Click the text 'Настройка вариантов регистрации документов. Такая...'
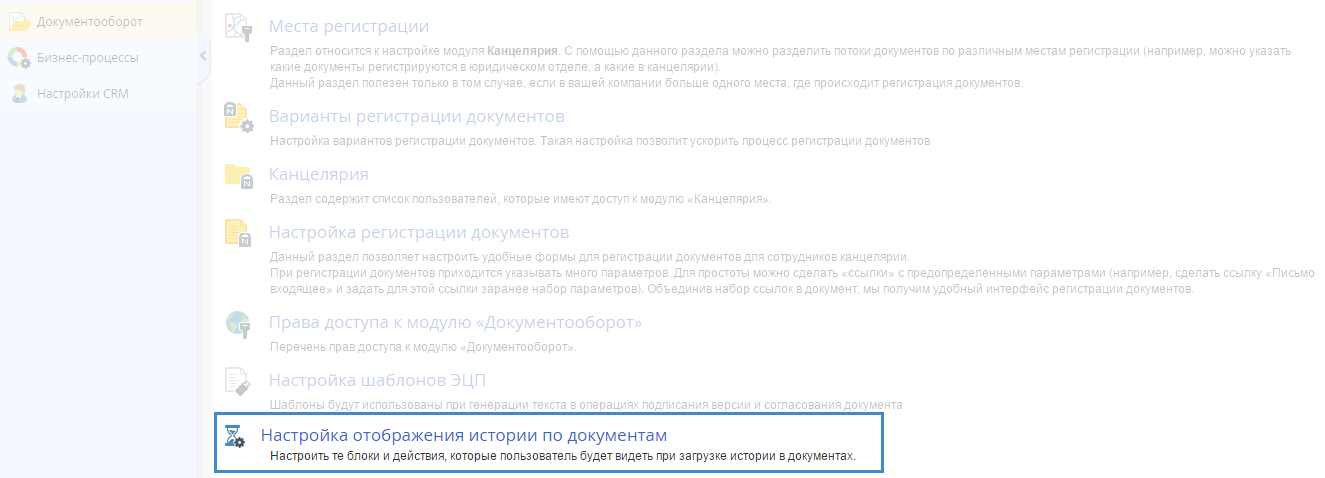Viewport: 1325px width, 478px height. (x=601, y=141)
